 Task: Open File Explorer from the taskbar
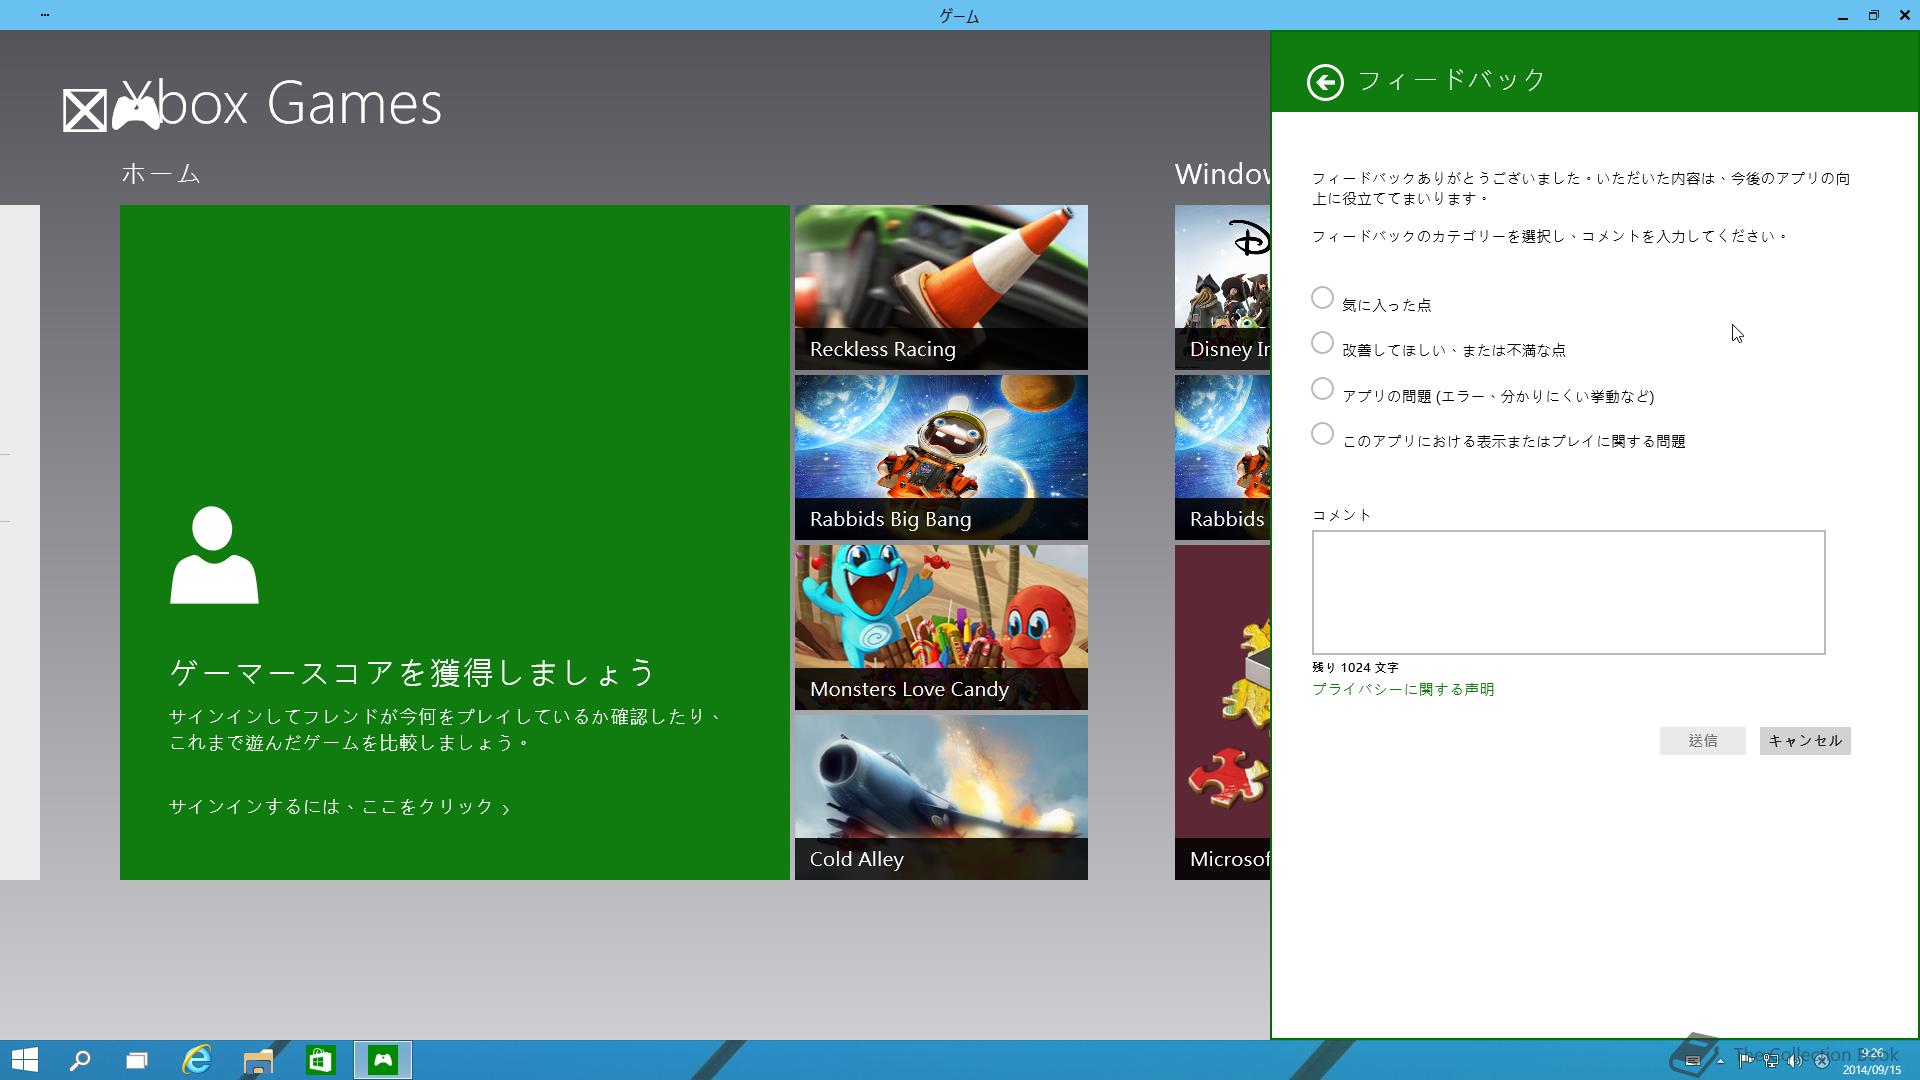[258, 1060]
